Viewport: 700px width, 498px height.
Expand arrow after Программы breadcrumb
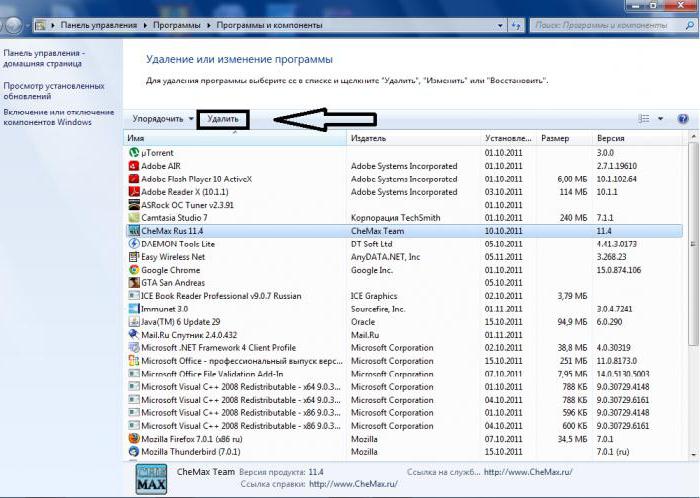click(208, 25)
